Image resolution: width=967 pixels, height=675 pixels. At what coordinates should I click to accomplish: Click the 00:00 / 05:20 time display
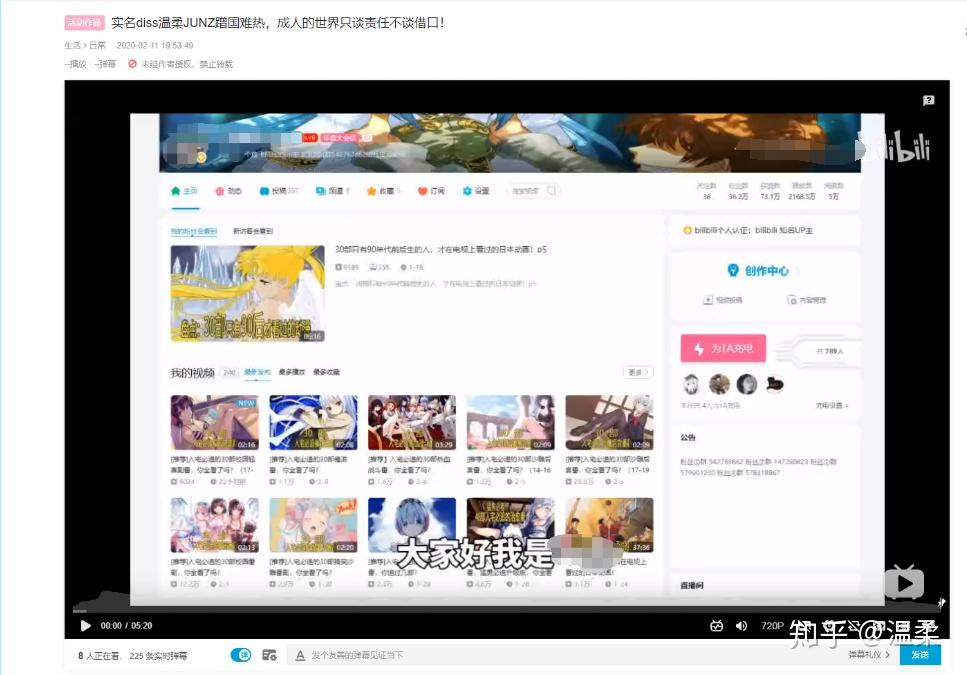(x=126, y=626)
